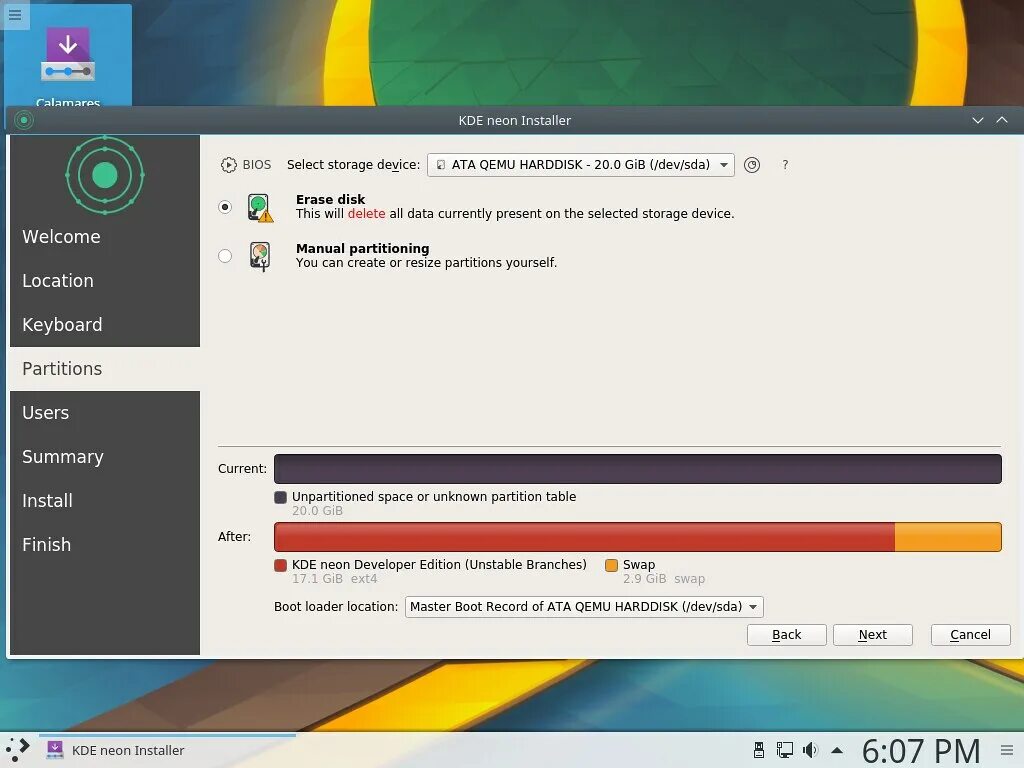This screenshot has width=1024, height=768.
Task: Click the Erase disk label text
Action: pos(330,199)
